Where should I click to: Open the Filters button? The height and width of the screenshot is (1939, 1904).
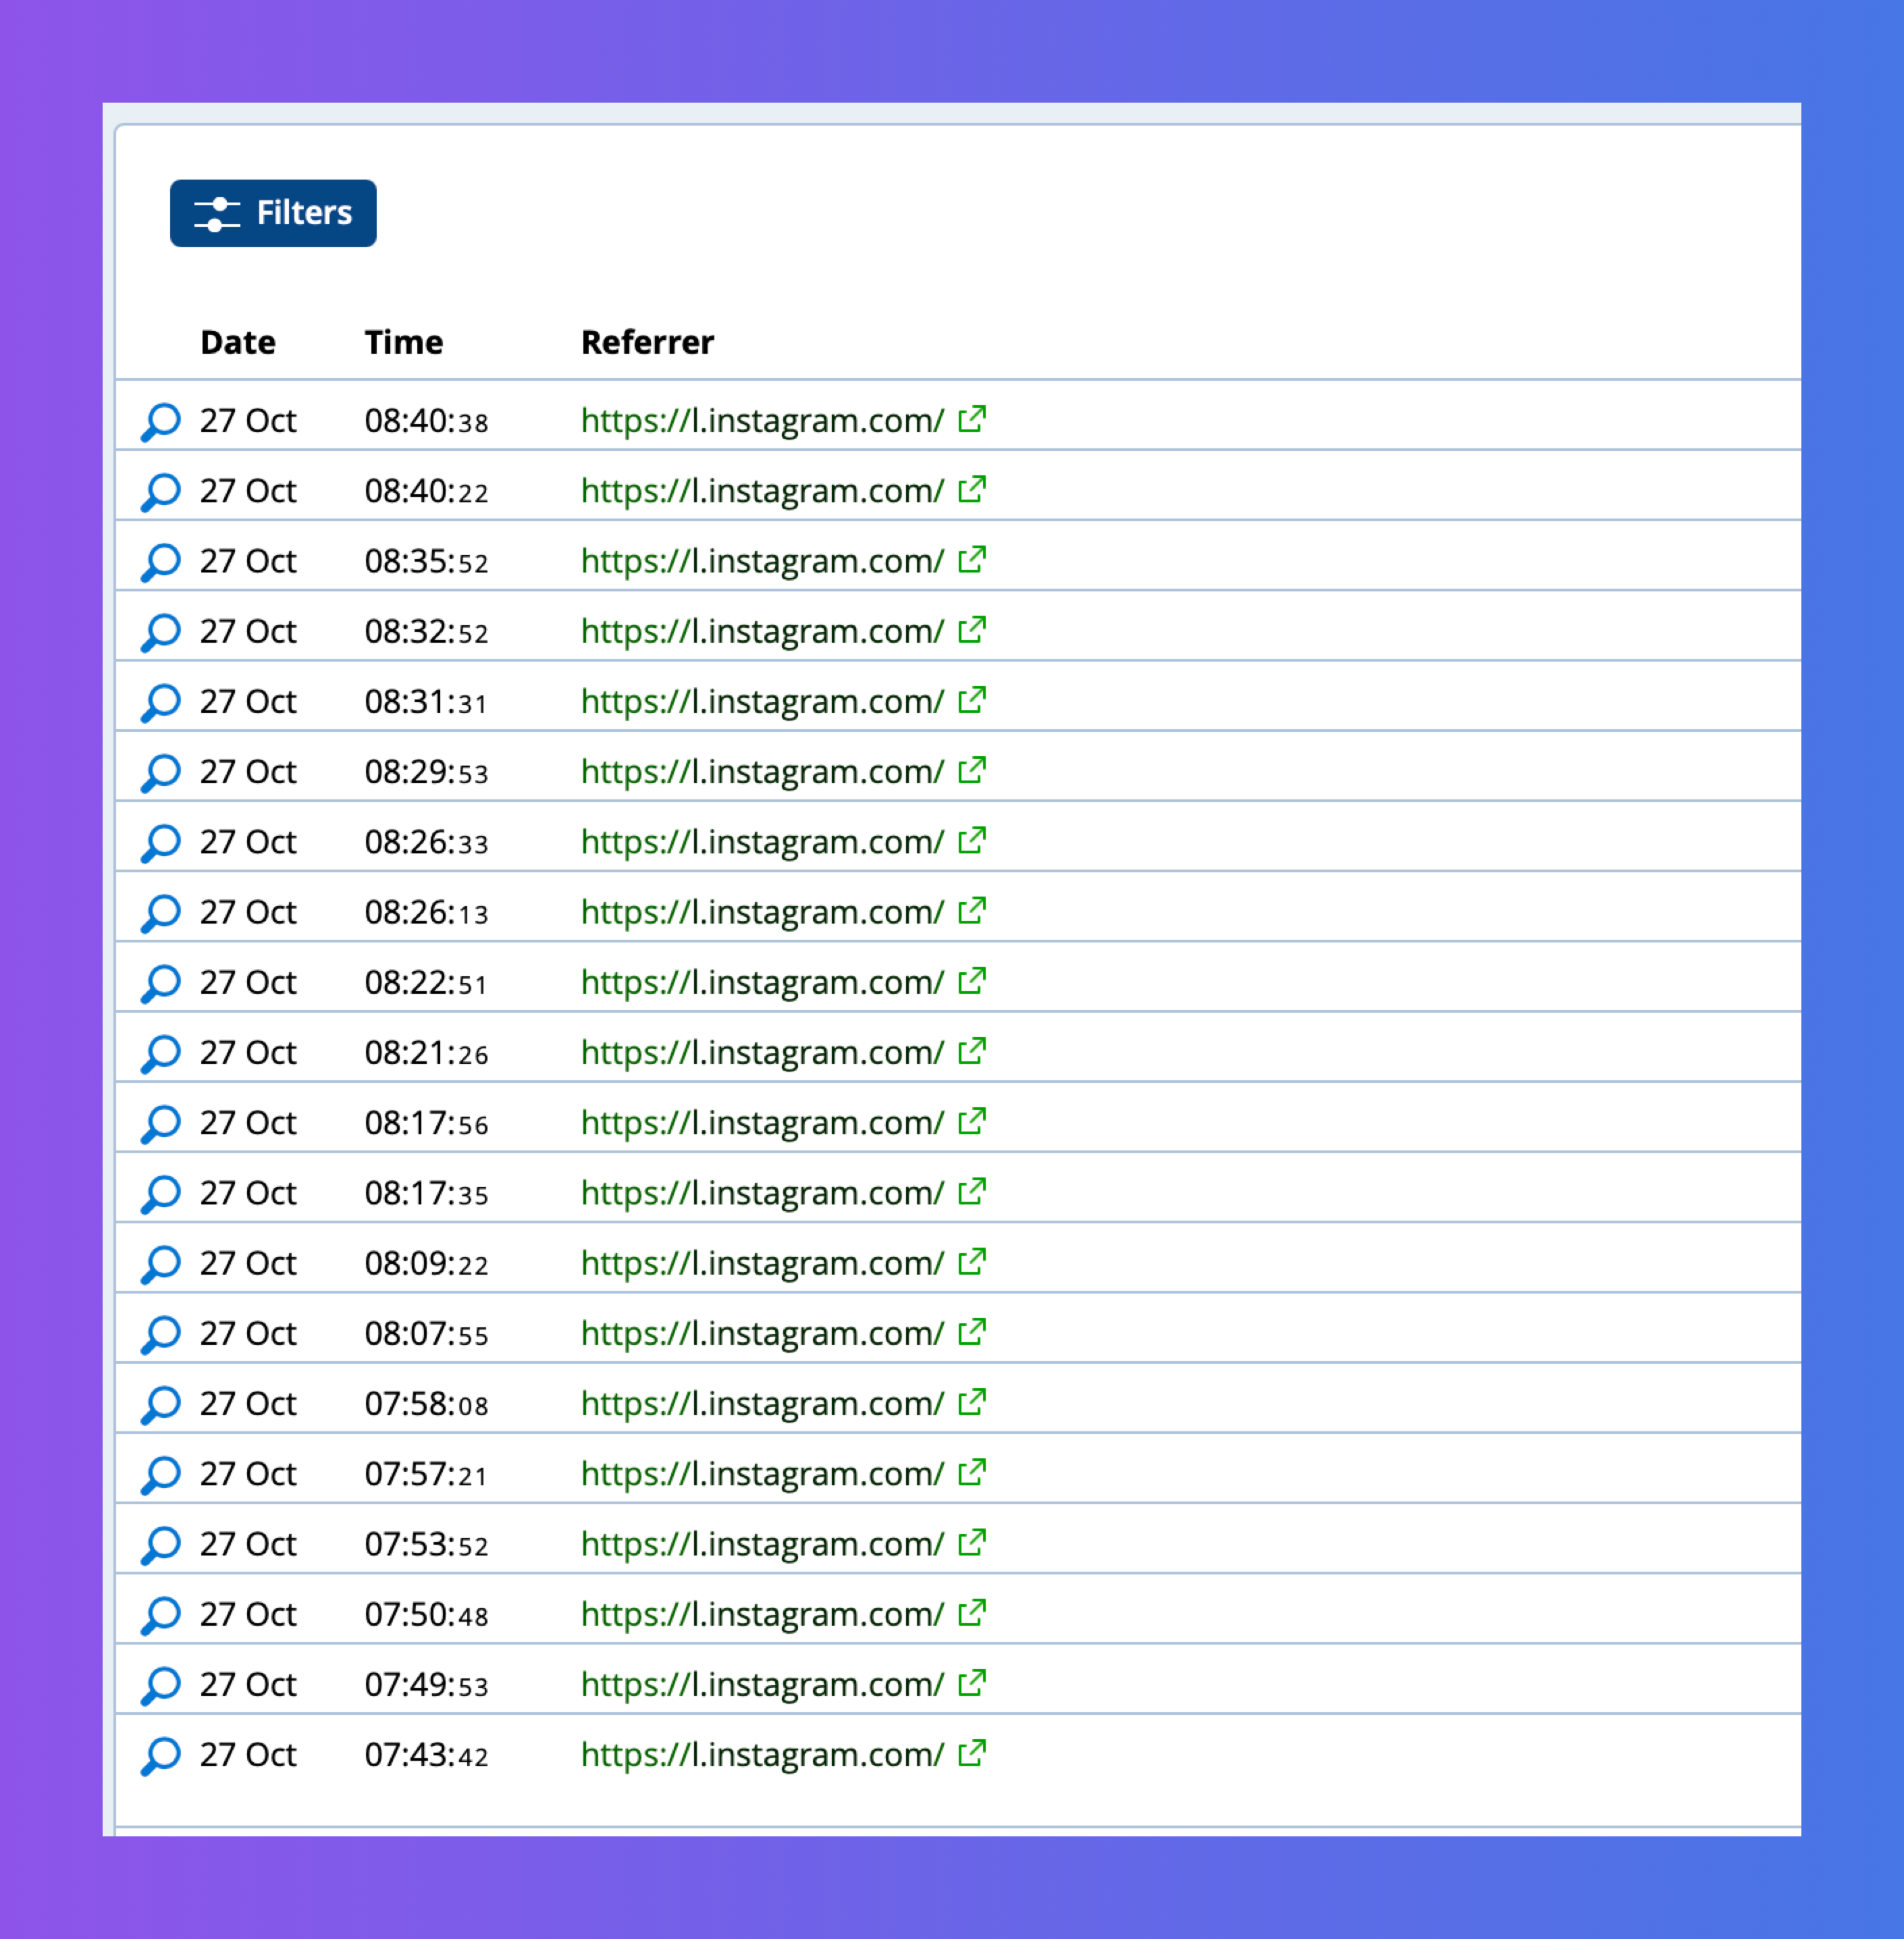pos(273,213)
